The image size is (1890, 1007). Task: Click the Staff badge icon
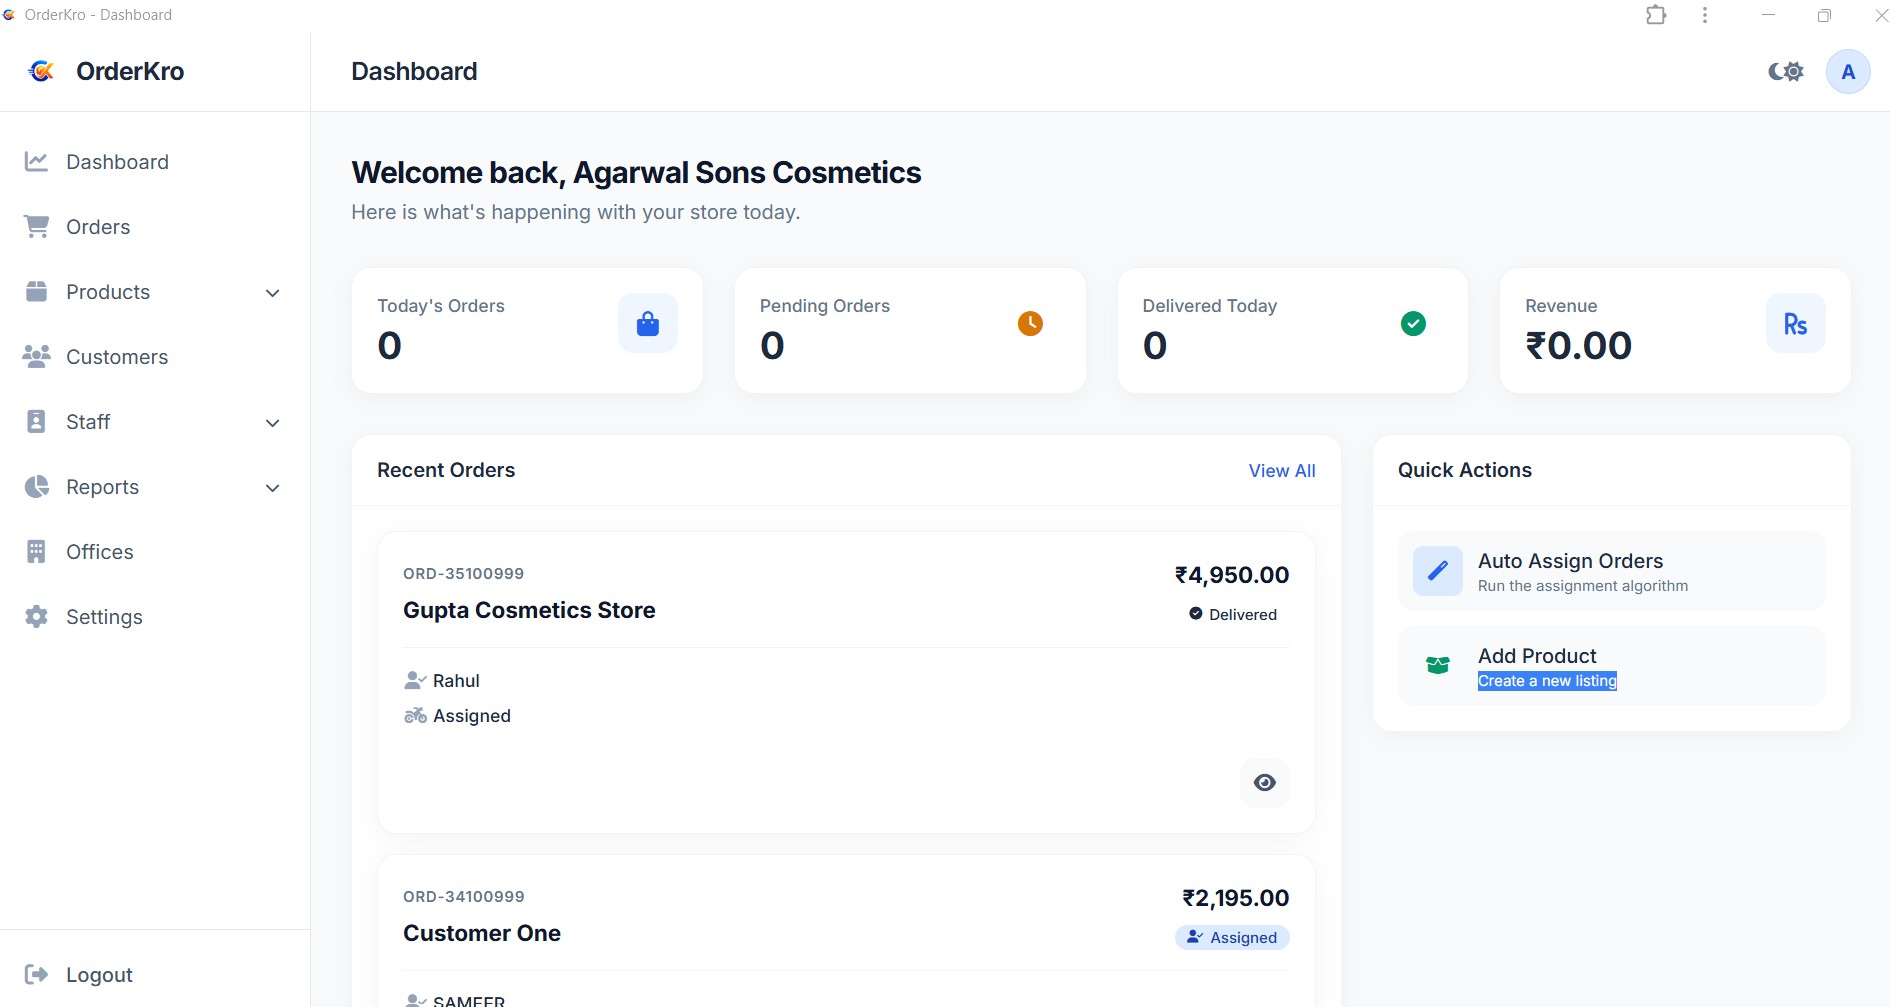[x=36, y=421]
